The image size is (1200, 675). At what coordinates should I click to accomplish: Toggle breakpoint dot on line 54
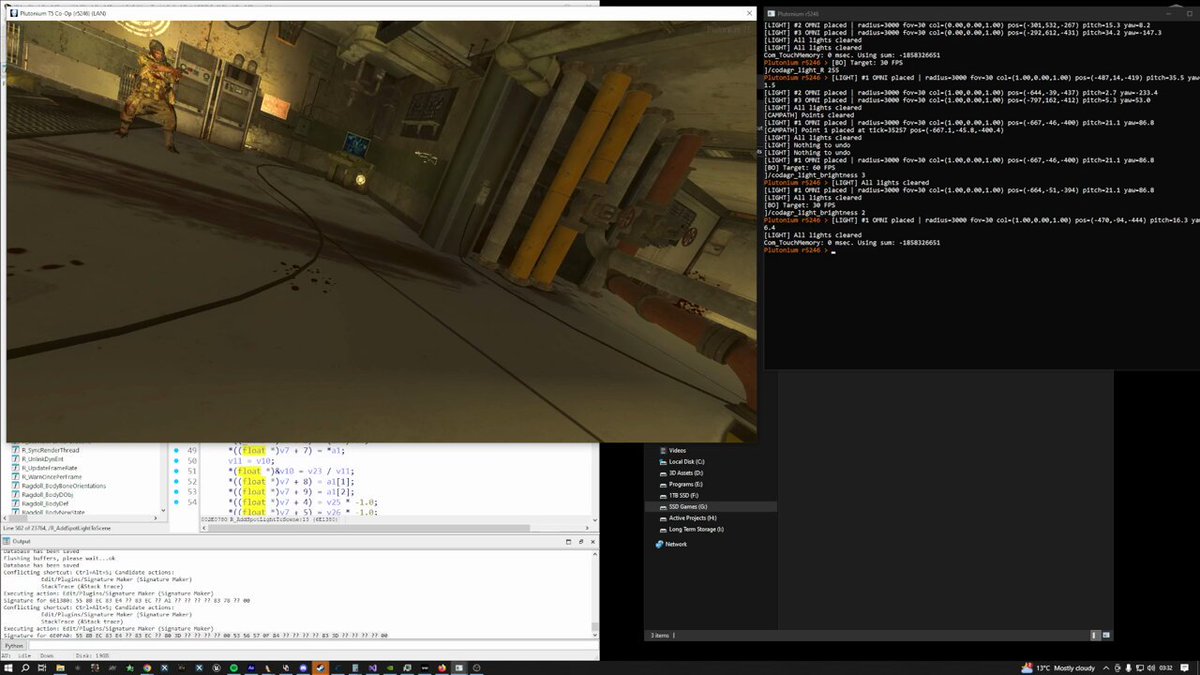[176, 502]
